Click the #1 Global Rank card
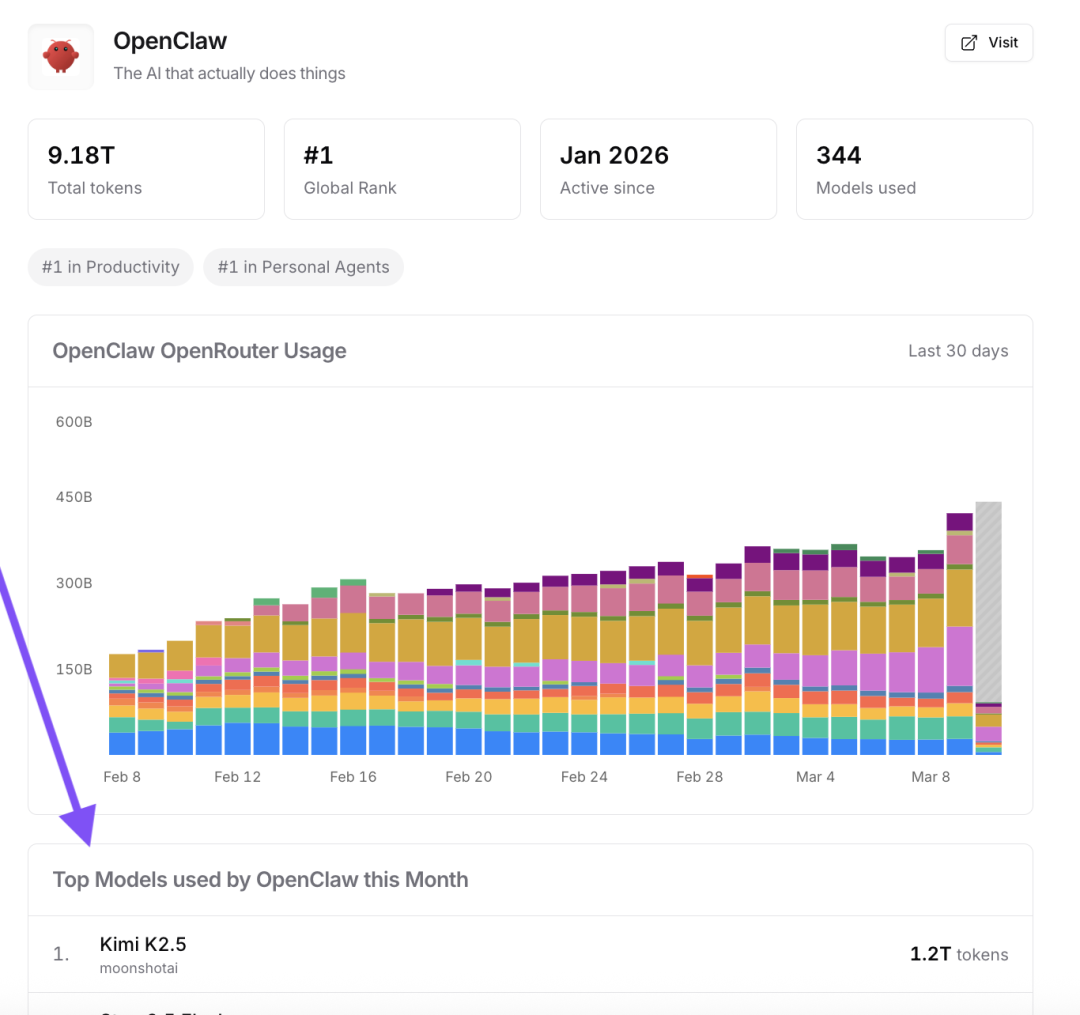The image size is (1080, 1015). (x=402, y=169)
